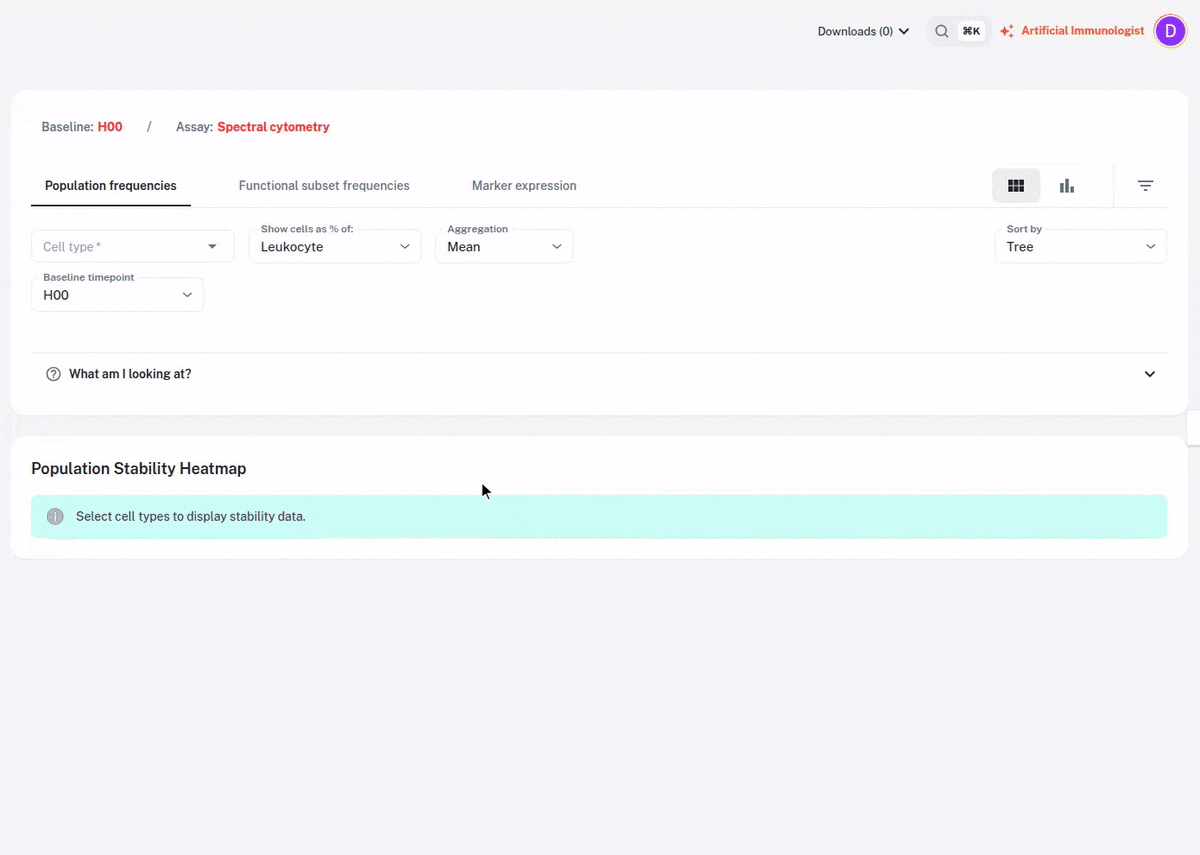Click the red H00 baseline link
The height and width of the screenshot is (855, 1200).
[x=110, y=127]
